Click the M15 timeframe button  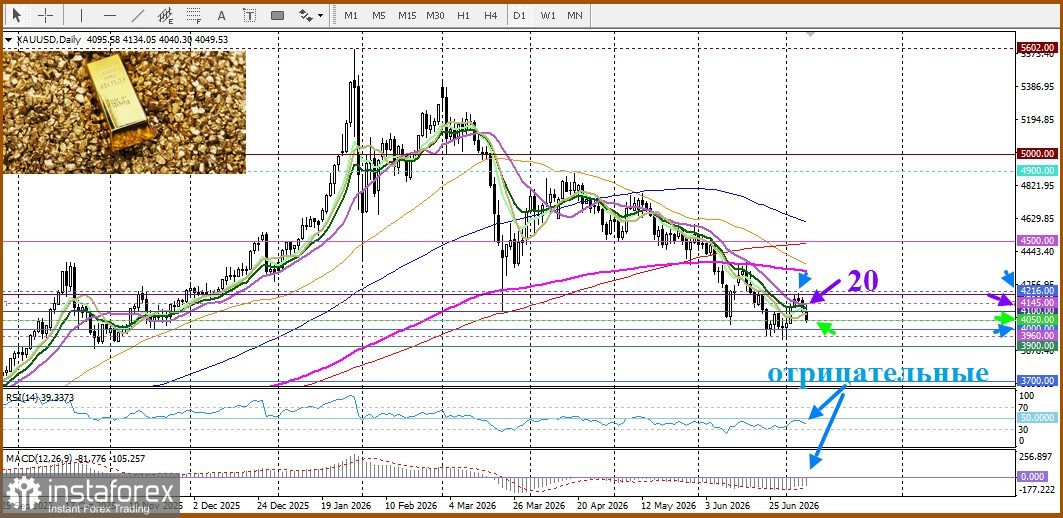[x=407, y=15]
